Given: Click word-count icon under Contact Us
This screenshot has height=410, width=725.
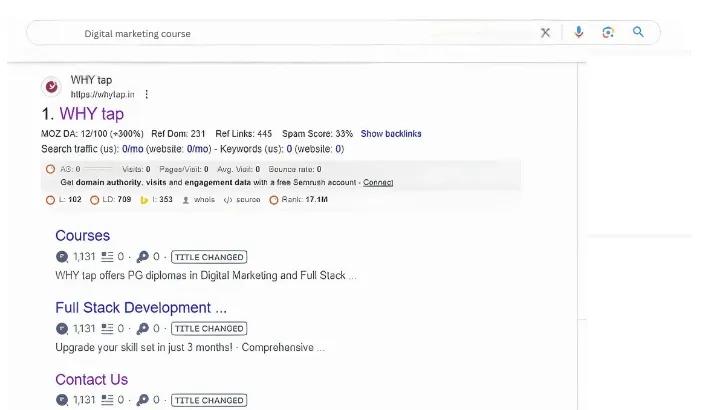Looking at the screenshot, I should 107,400.
